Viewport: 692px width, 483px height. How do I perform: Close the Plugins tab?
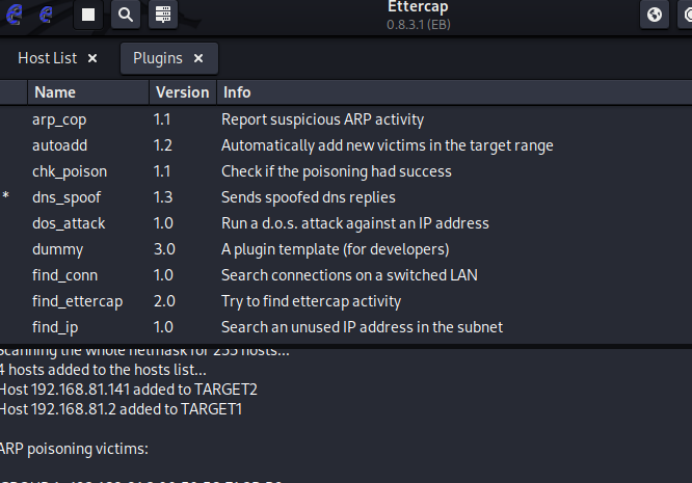198,58
